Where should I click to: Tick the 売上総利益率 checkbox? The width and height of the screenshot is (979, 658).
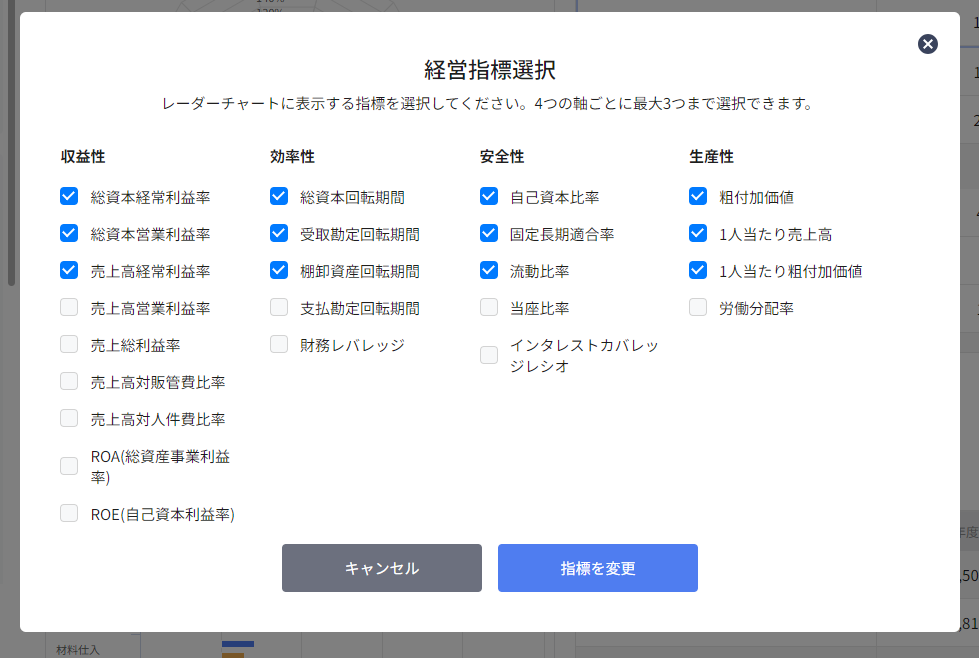pyautogui.click(x=69, y=345)
